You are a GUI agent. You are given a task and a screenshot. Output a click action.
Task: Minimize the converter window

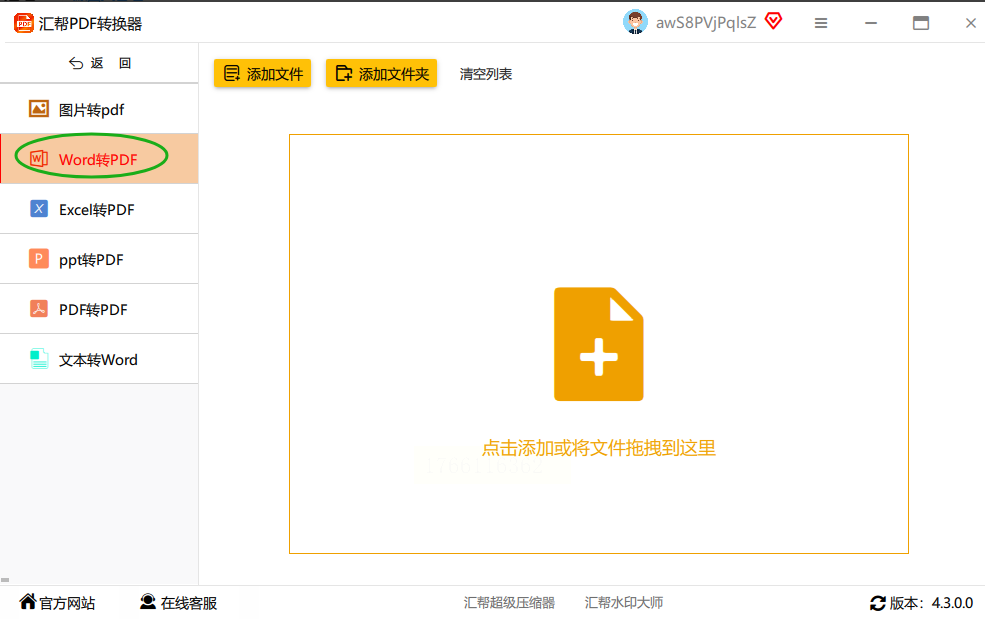871,23
